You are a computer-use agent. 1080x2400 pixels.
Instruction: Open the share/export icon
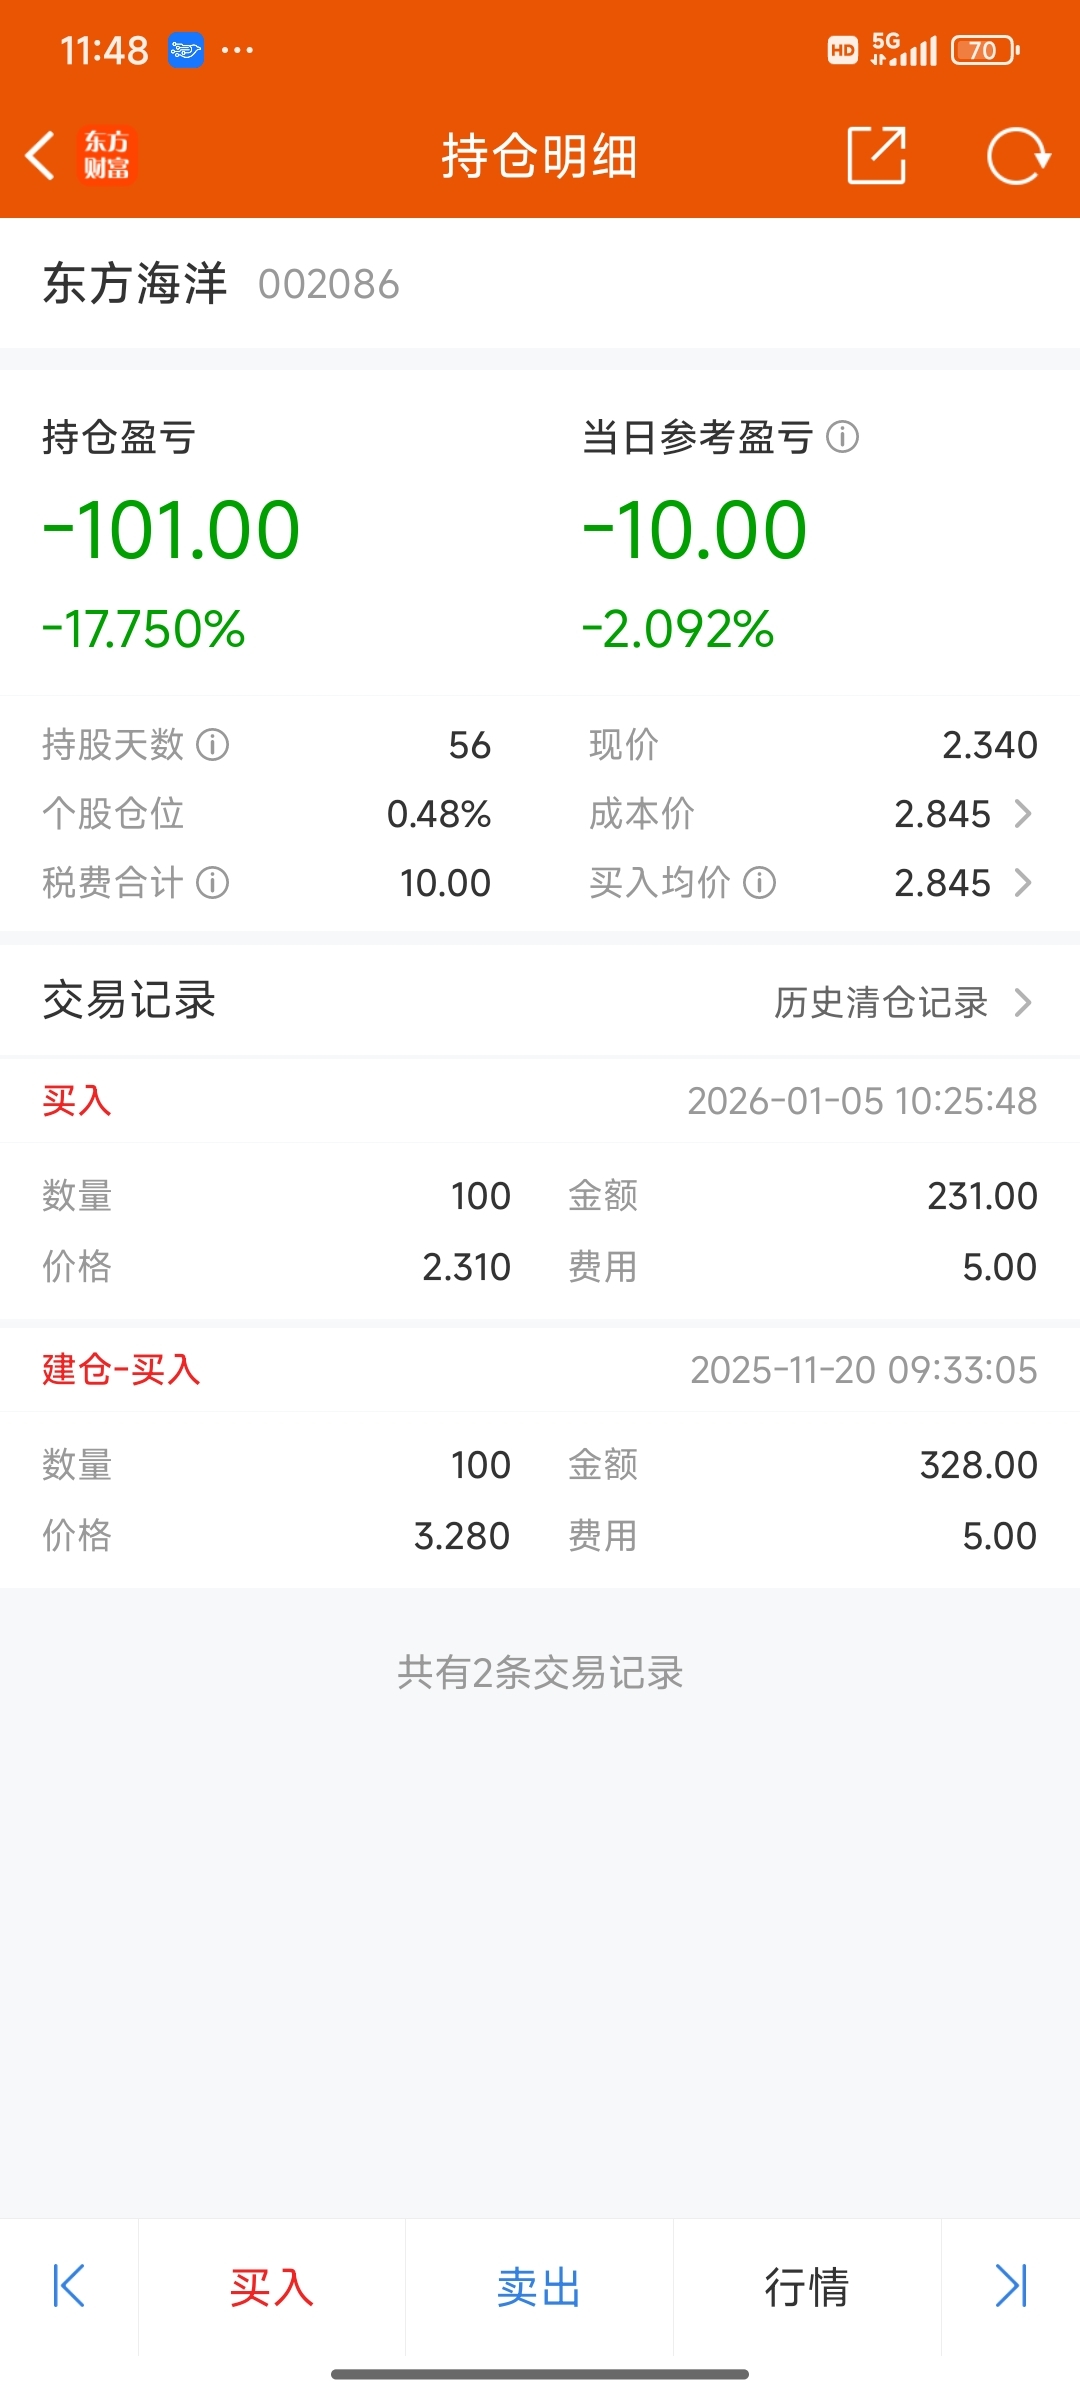point(877,156)
